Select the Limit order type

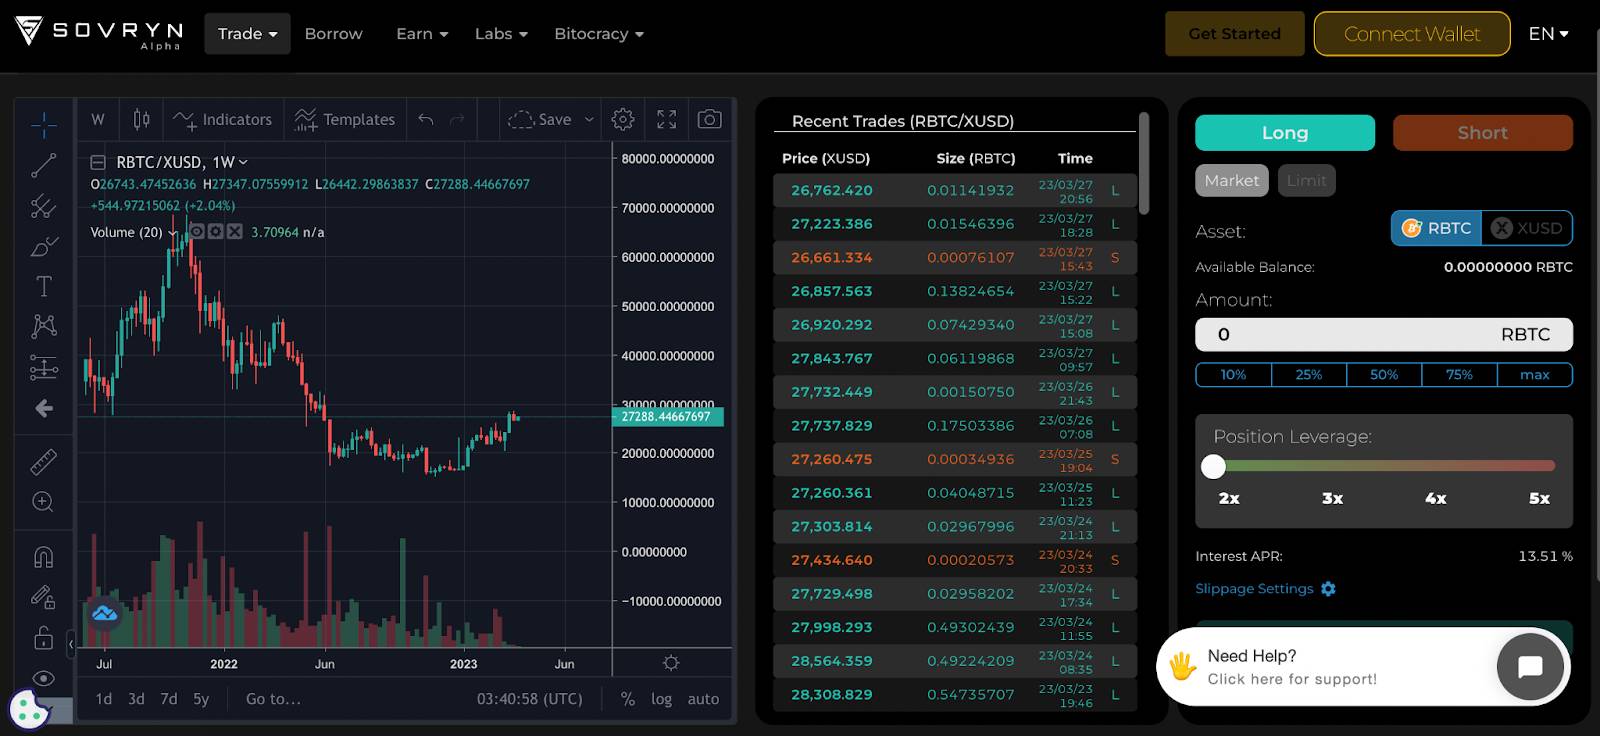(1306, 180)
